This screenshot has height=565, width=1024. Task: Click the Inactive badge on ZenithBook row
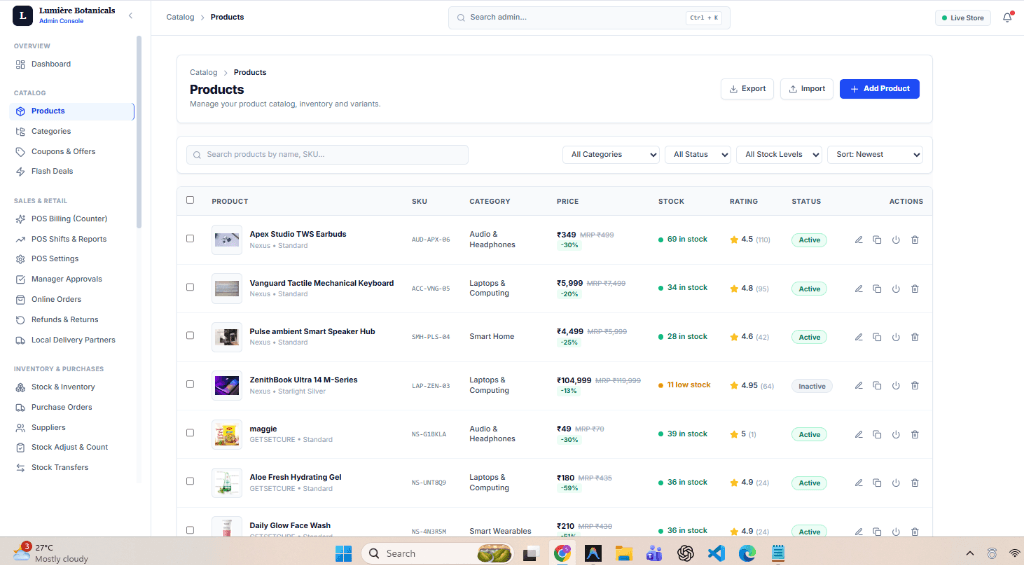click(812, 386)
